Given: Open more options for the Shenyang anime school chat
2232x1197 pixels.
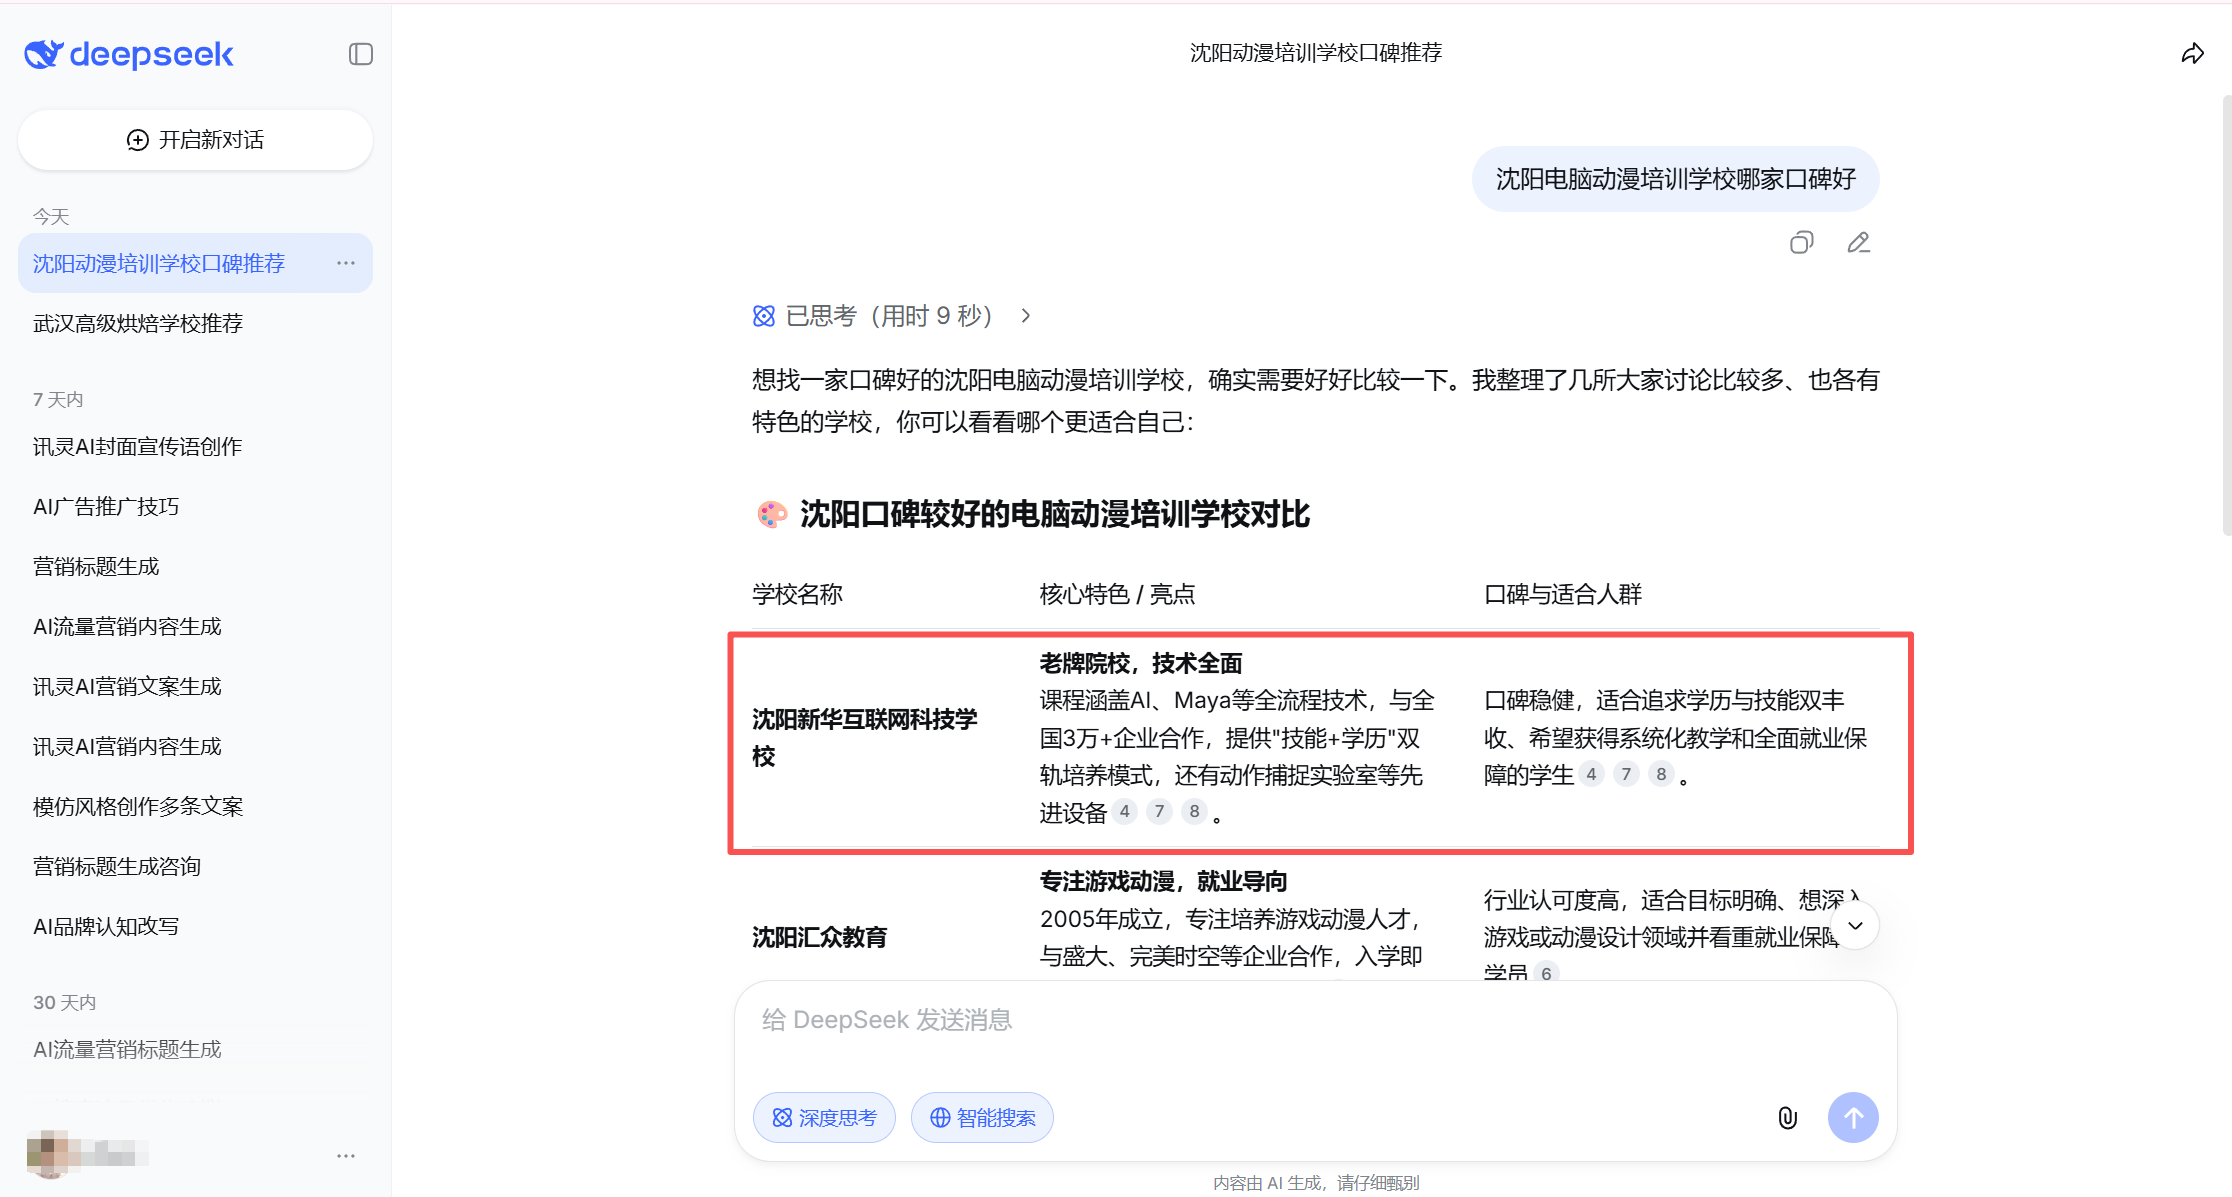Looking at the screenshot, I should [346, 263].
